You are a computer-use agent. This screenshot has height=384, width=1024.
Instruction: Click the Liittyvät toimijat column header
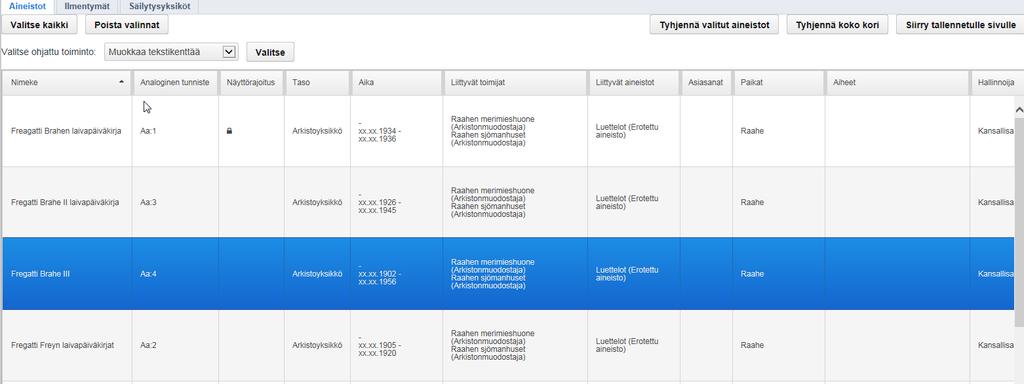tap(515, 83)
